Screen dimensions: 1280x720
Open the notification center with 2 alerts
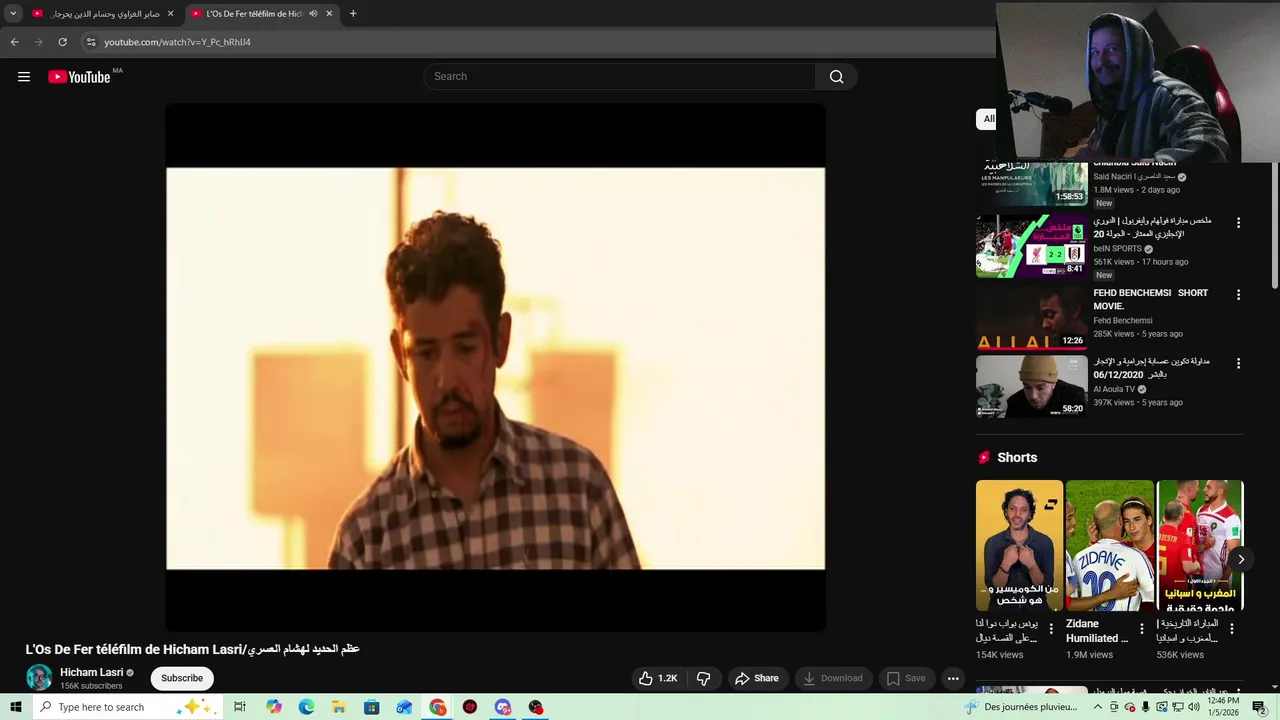point(1259,707)
